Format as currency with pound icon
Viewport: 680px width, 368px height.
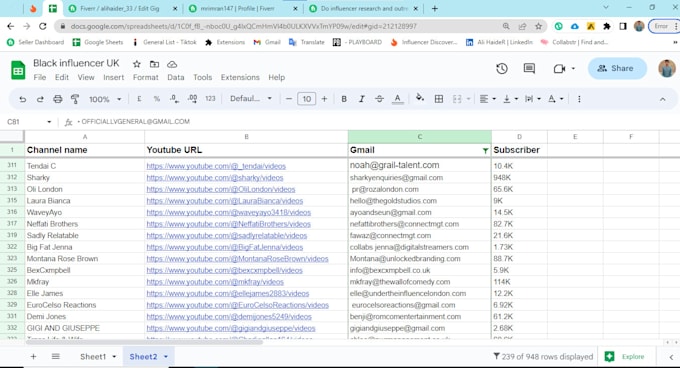click(x=139, y=99)
